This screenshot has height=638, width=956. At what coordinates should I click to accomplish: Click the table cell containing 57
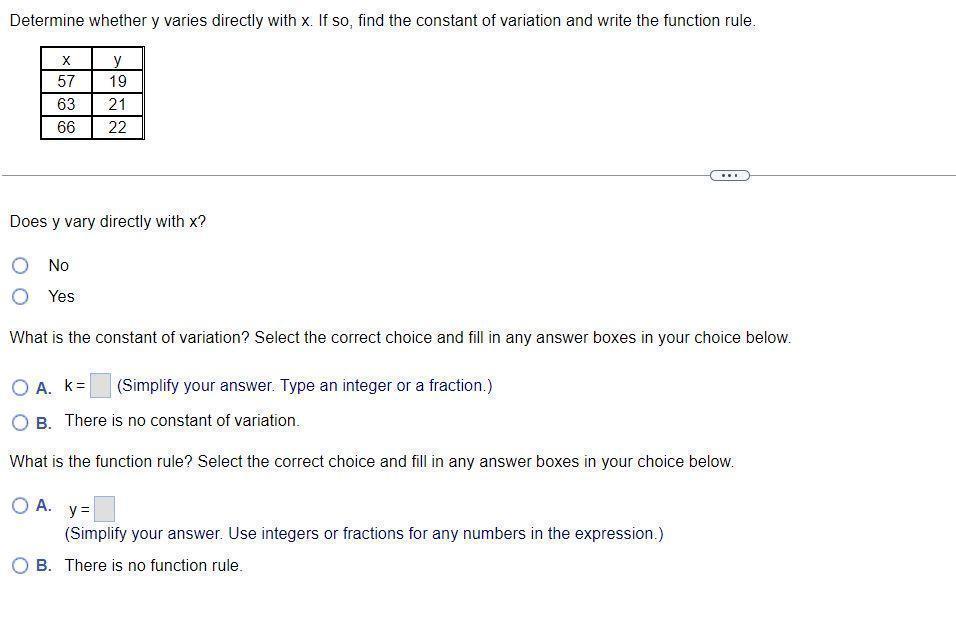(66, 82)
